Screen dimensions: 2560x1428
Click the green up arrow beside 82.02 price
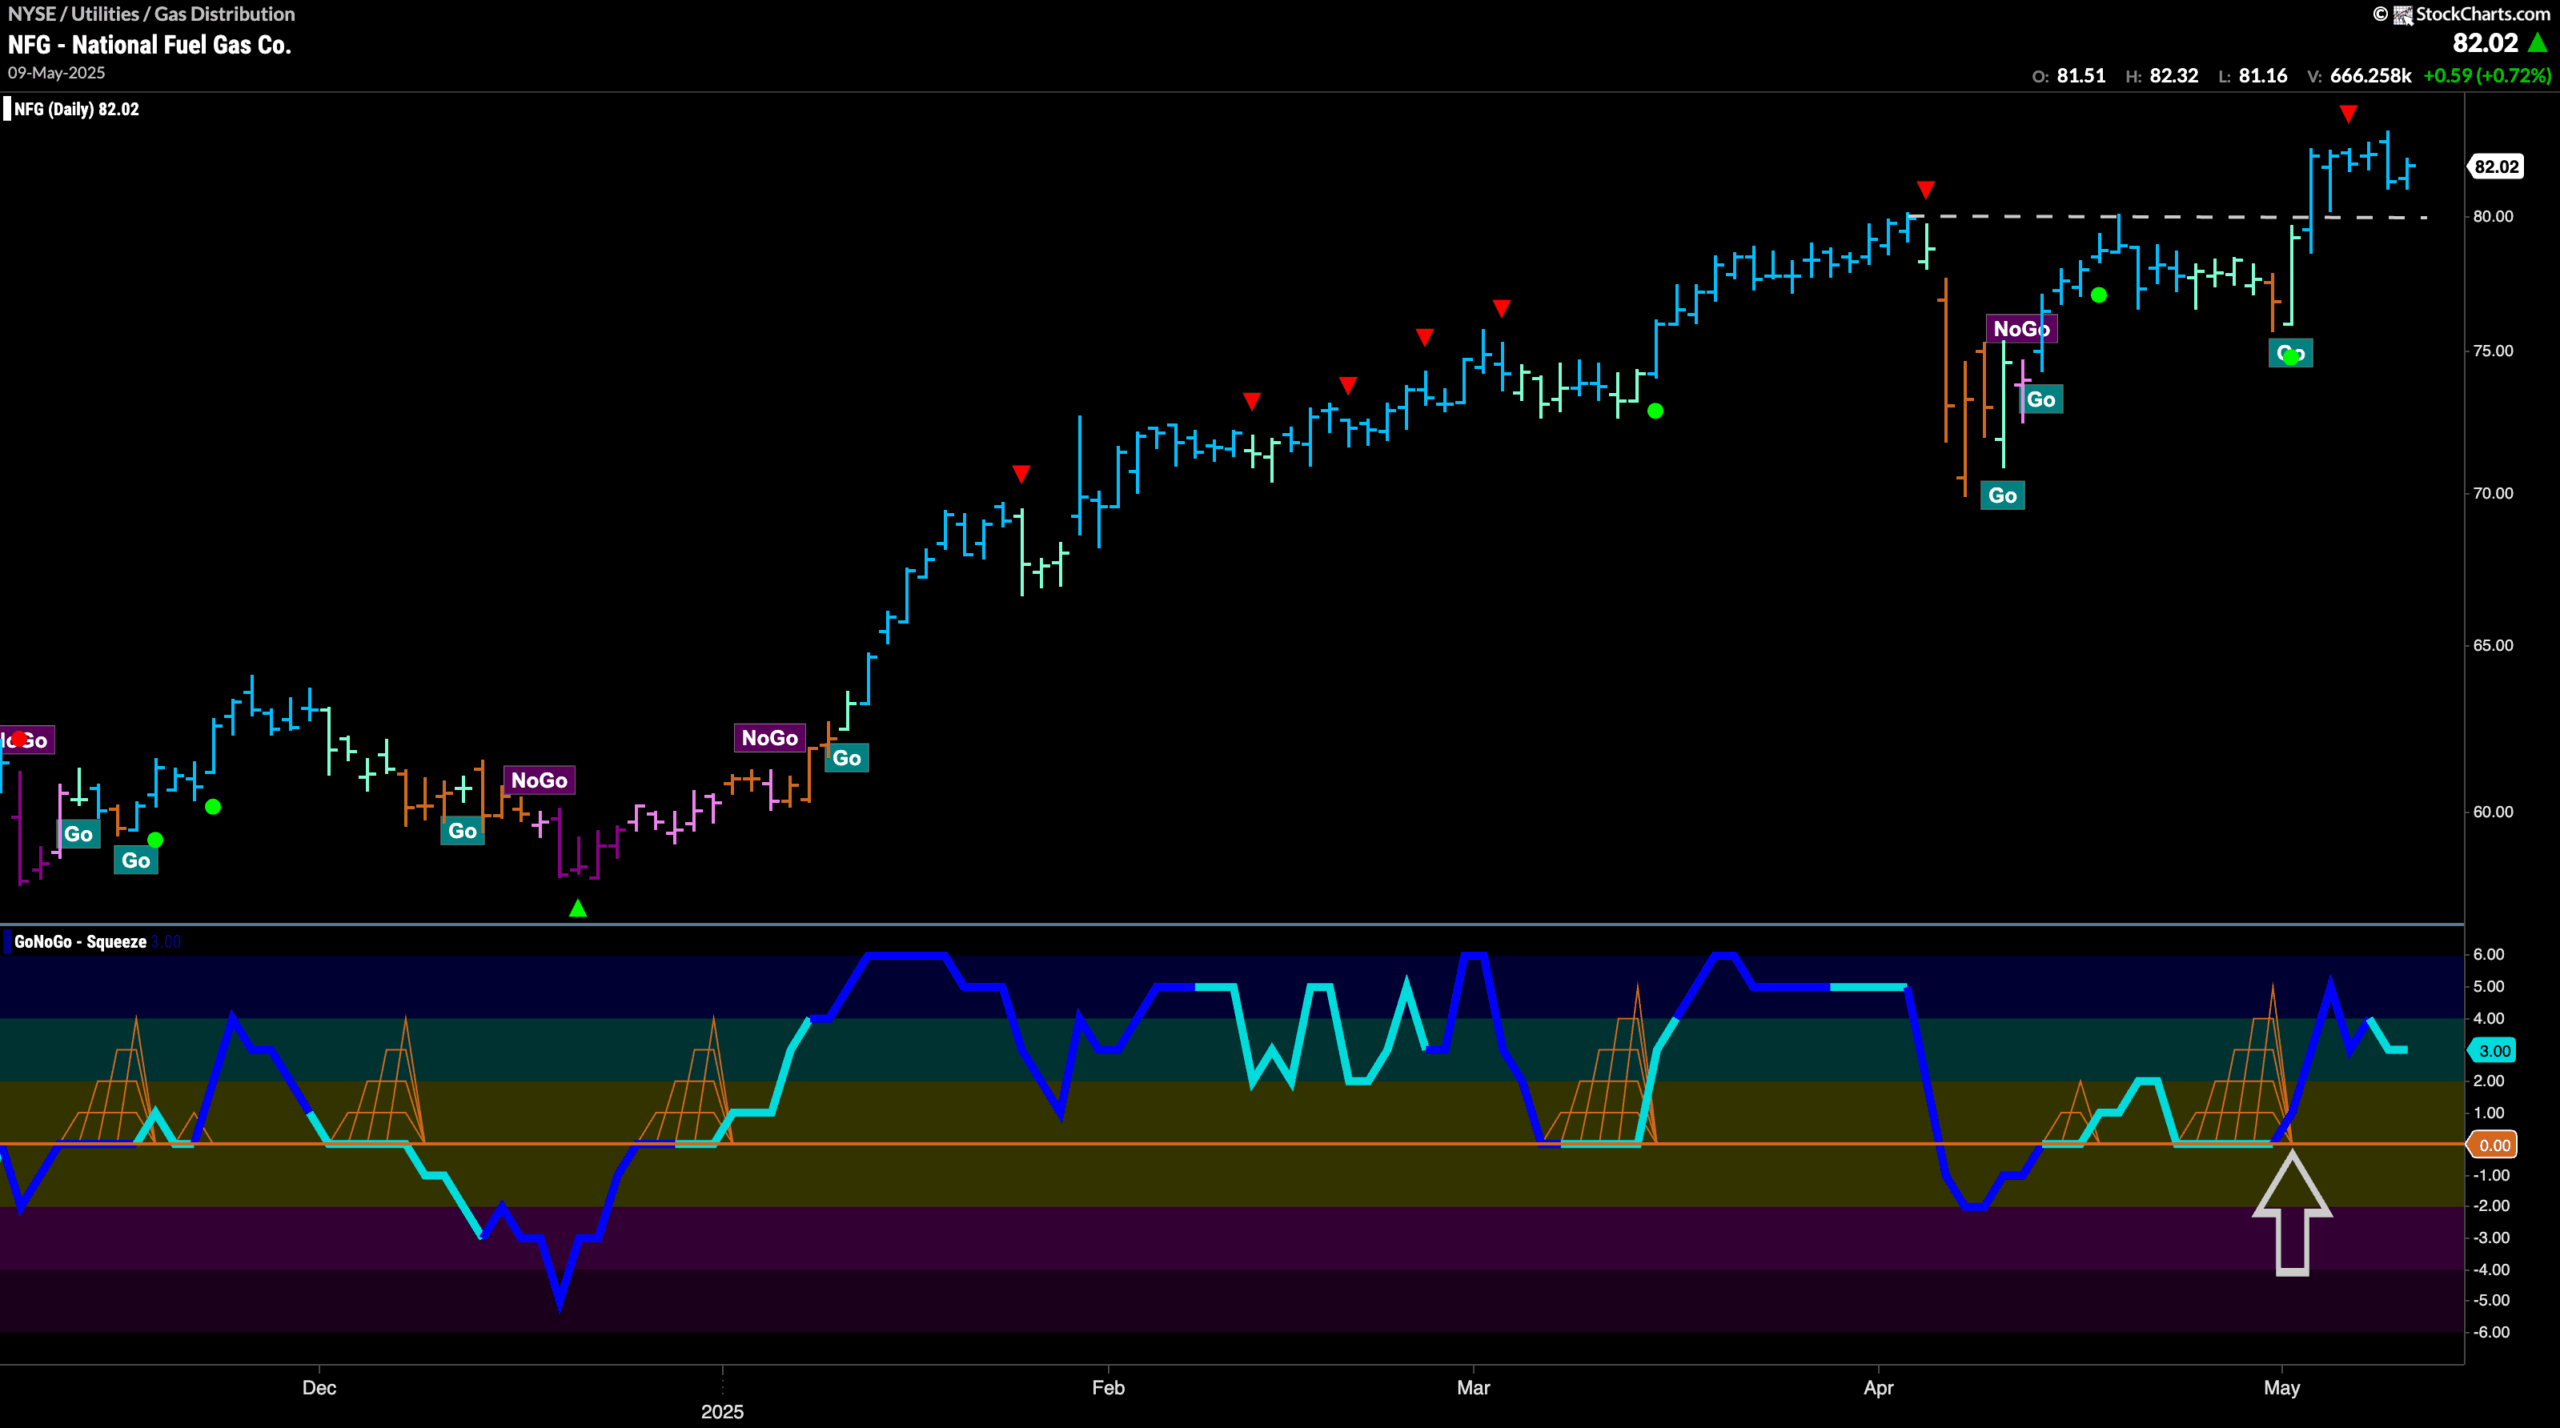click(x=2537, y=43)
